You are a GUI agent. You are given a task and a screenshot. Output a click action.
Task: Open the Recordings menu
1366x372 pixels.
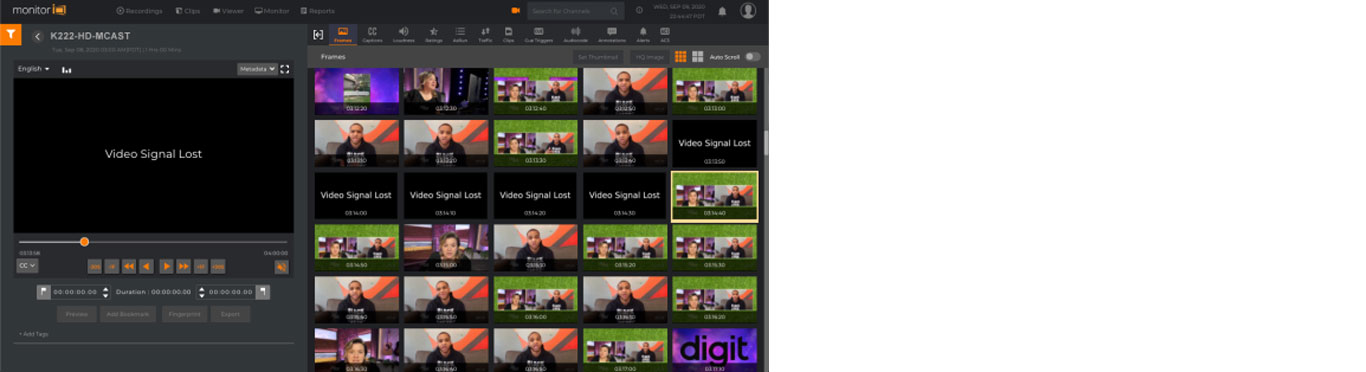(140, 11)
